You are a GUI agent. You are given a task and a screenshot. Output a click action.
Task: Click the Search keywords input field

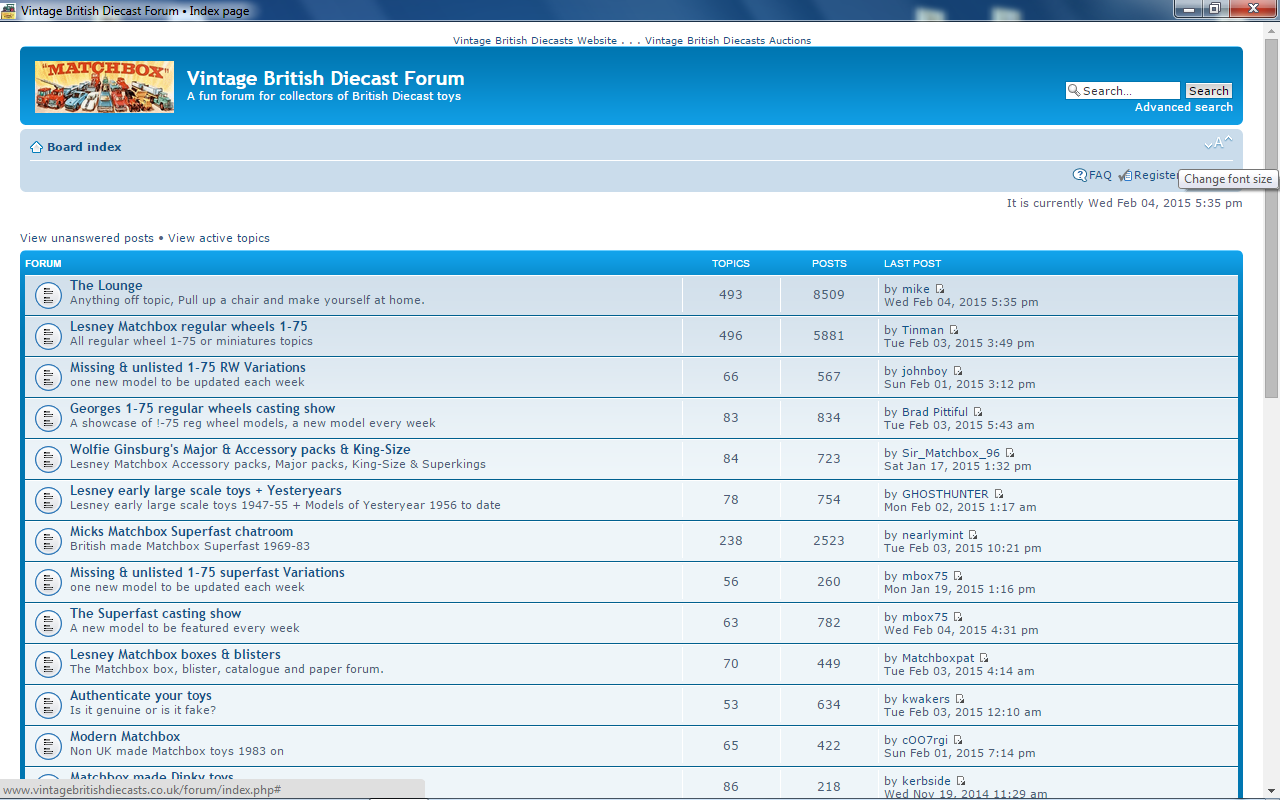(x=1123, y=91)
